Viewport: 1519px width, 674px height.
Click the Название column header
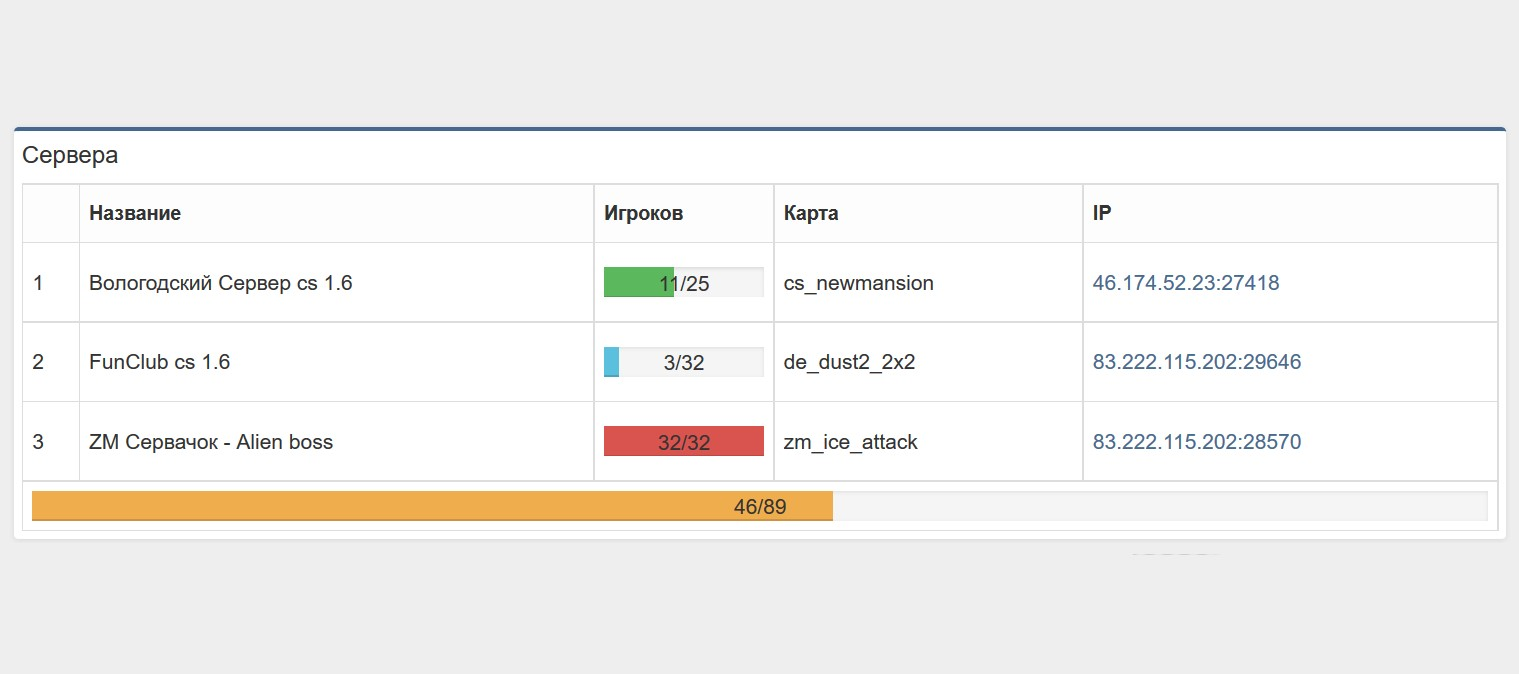tap(135, 213)
